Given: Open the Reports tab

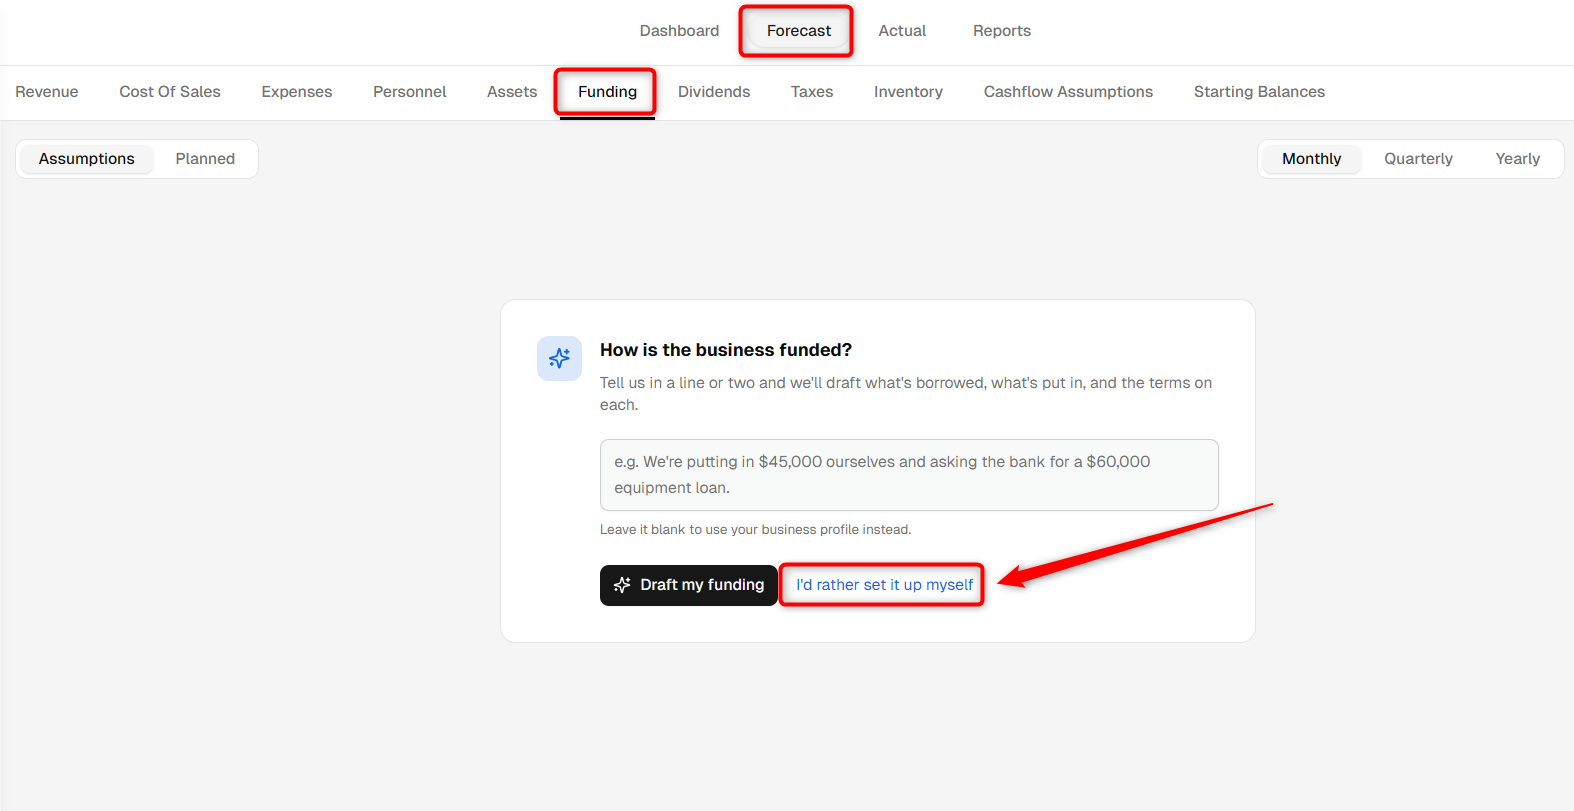Looking at the screenshot, I should pos(1002,31).
